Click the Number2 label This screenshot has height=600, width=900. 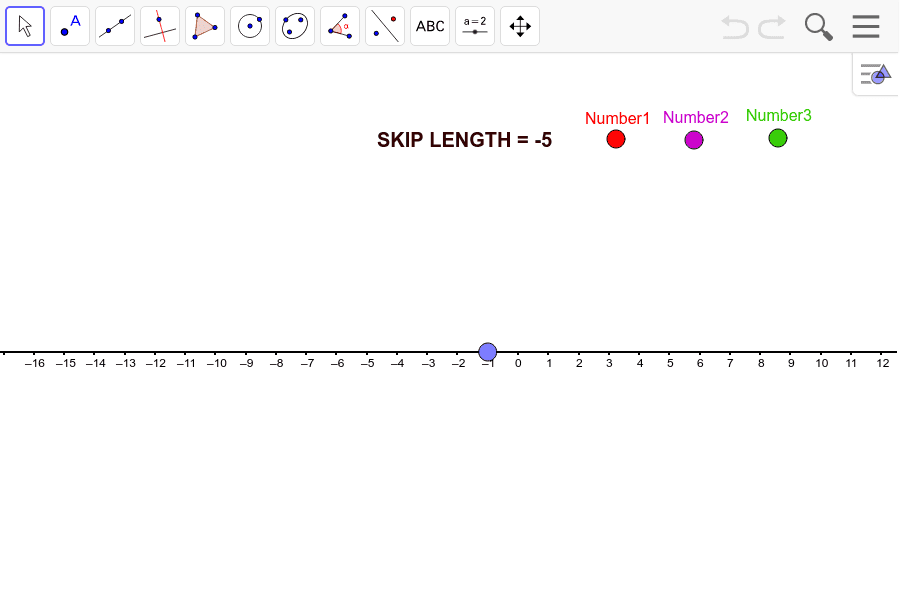point(696,117)
